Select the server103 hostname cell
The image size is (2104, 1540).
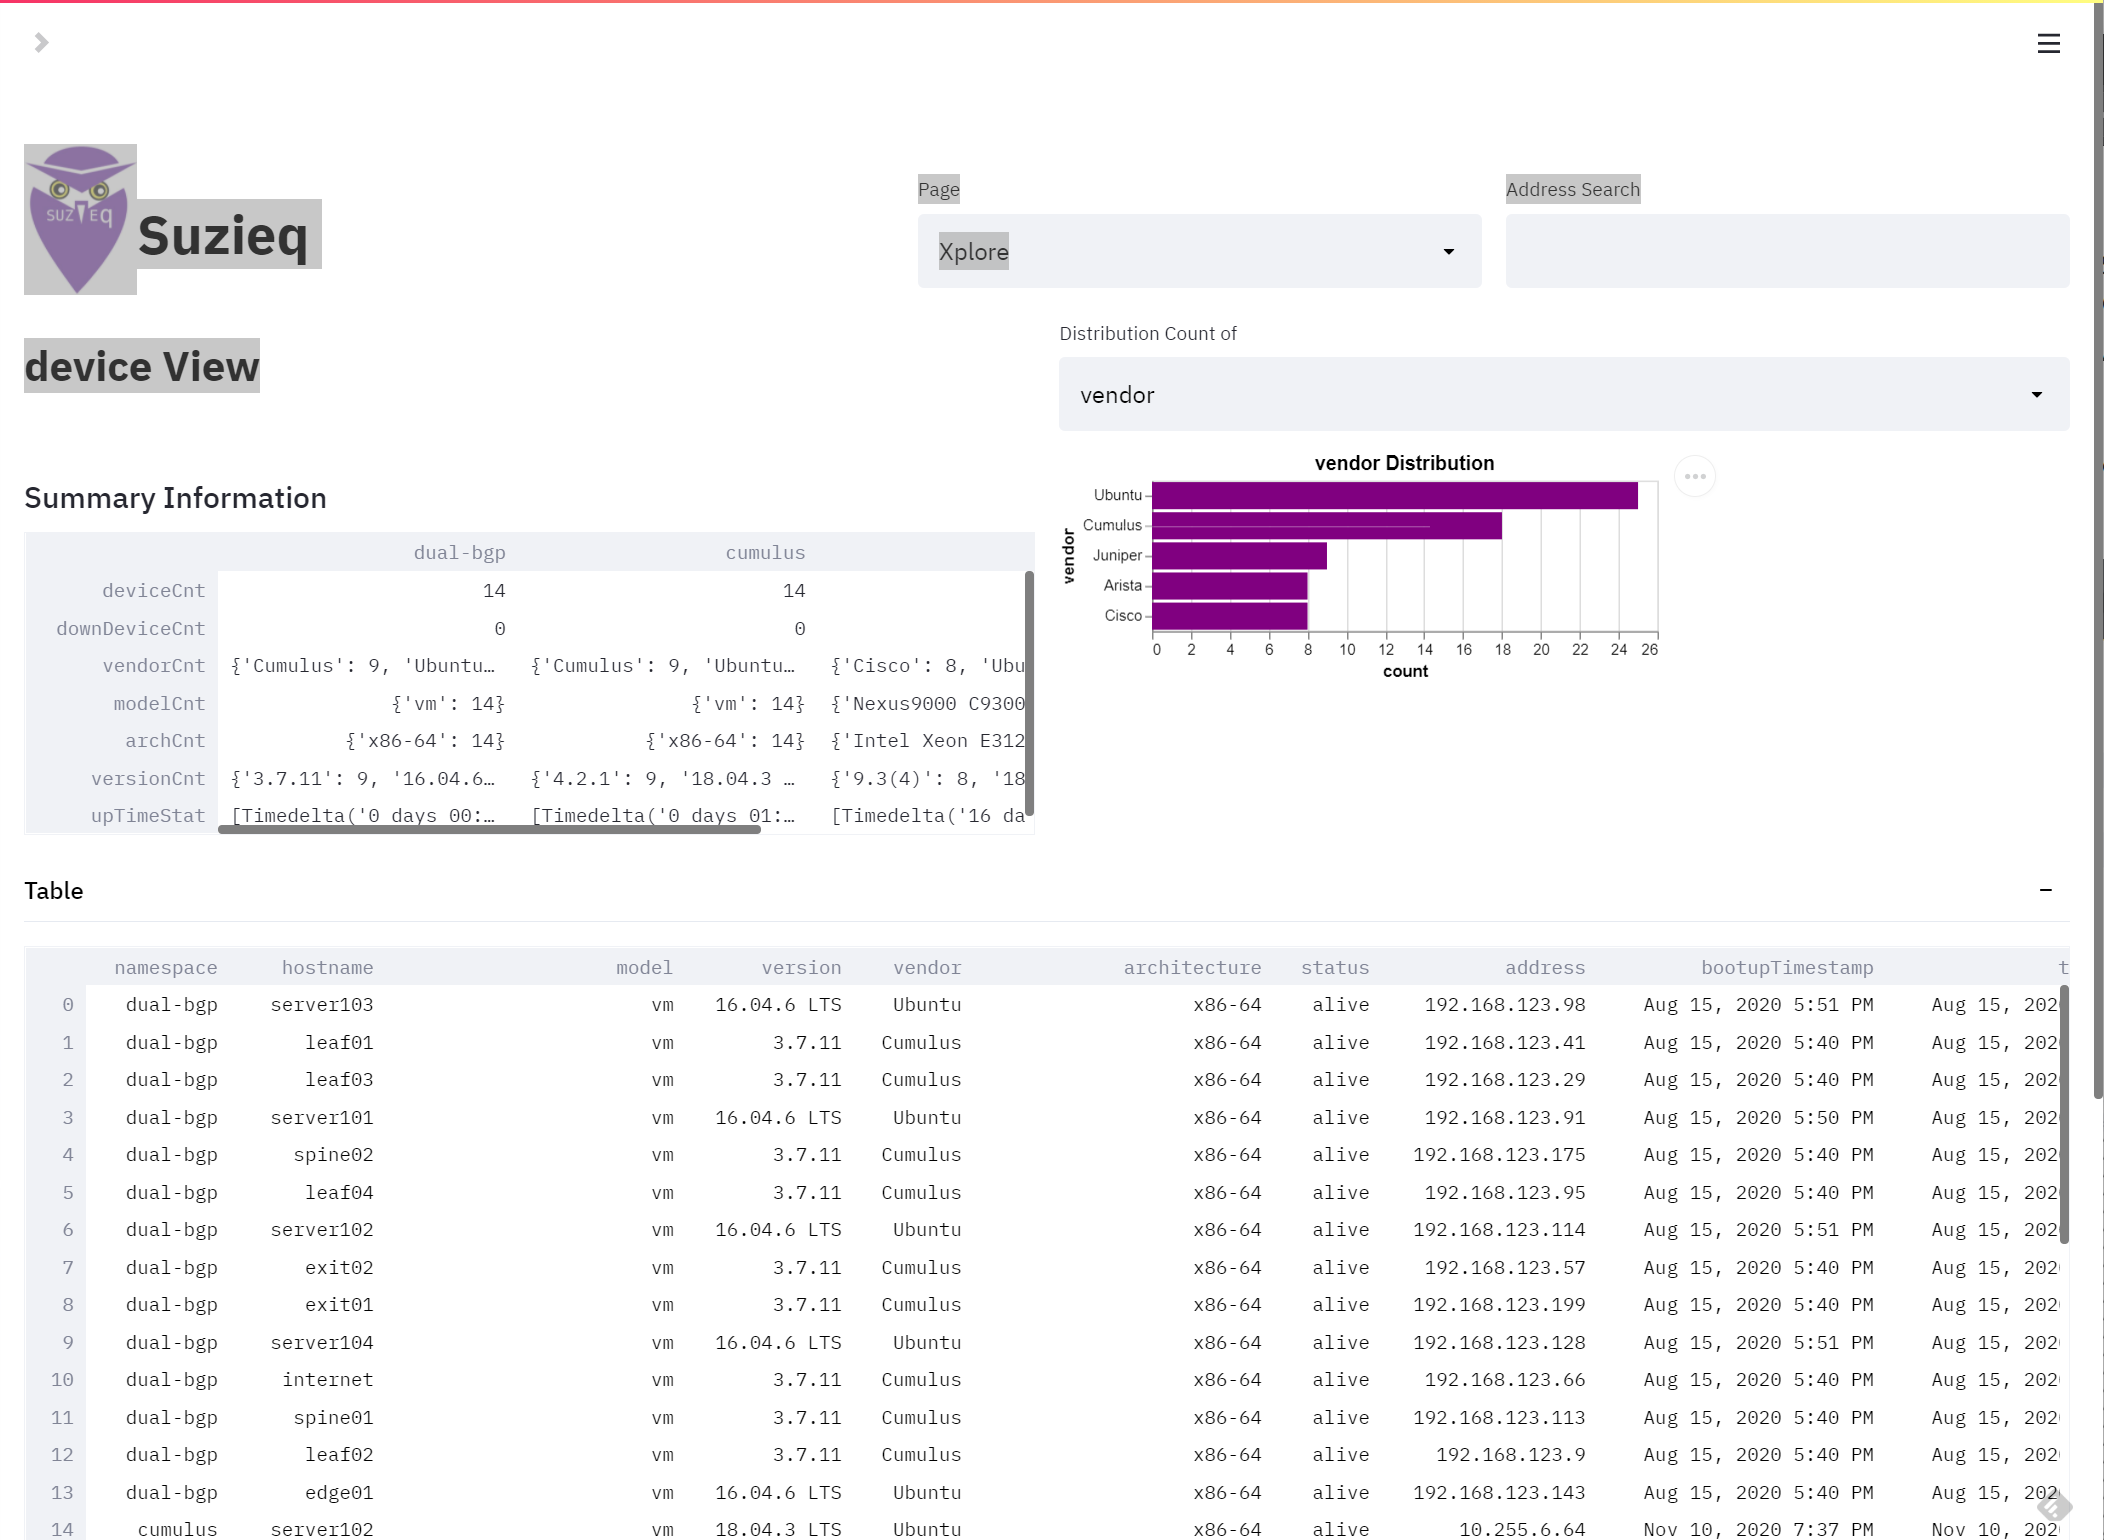tap(321, 1004)
